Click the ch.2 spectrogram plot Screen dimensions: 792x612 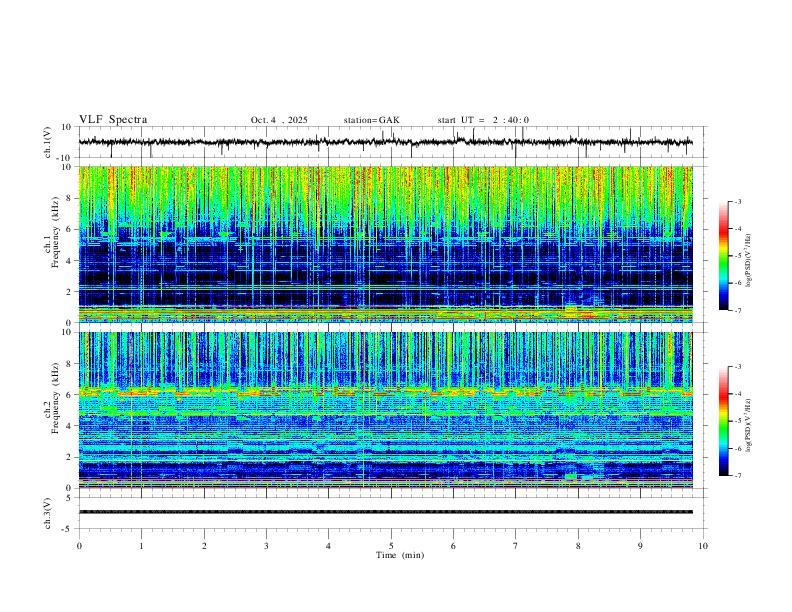tap(385, 410)
